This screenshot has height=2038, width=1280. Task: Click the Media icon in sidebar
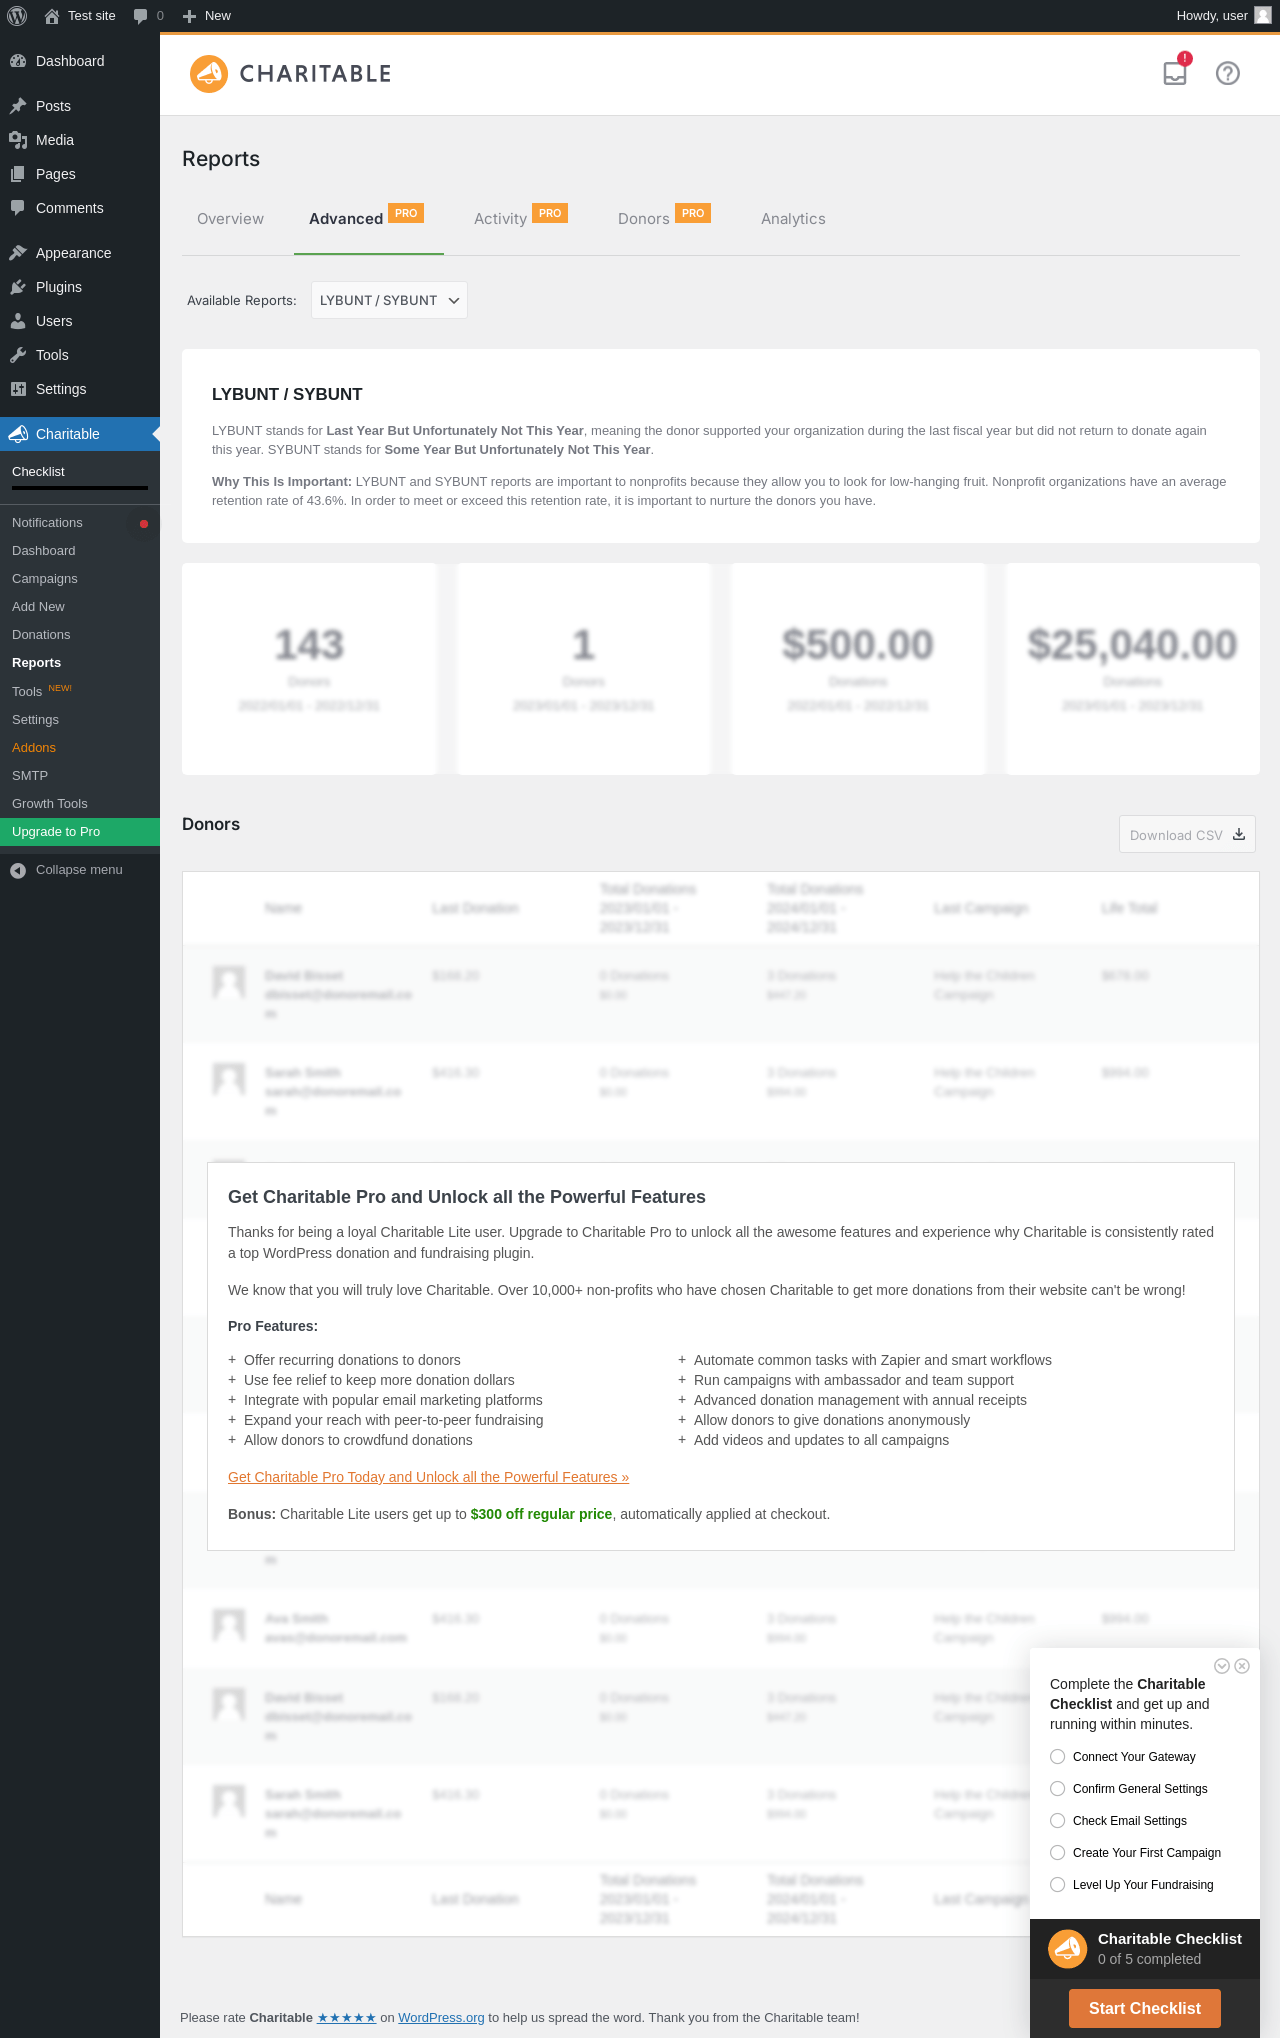pyautogui.click(x=18, y=140)
